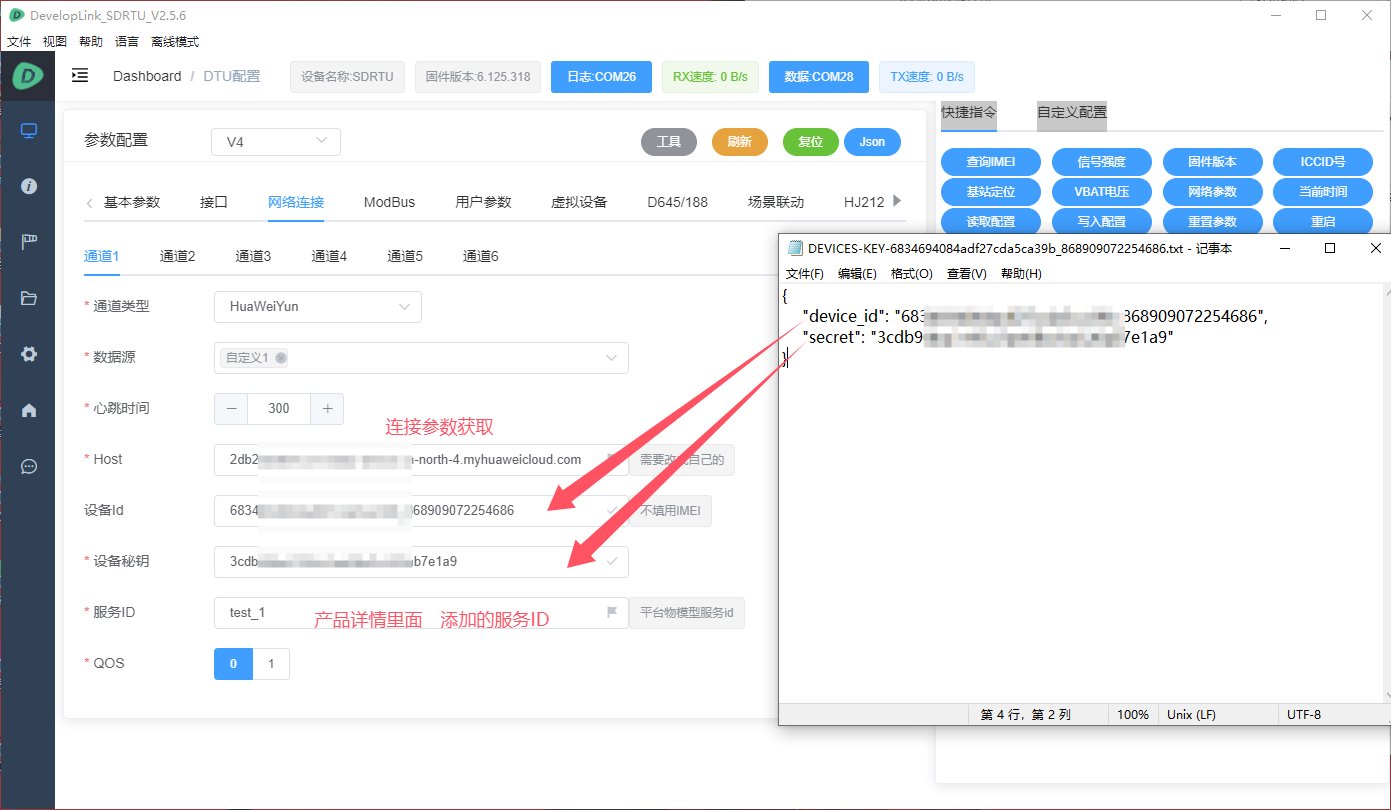This screenshot has height=810, width=1391.
Task: Click the orange 刷新 button
Action: pyautogui.click(x=740, y=142)
